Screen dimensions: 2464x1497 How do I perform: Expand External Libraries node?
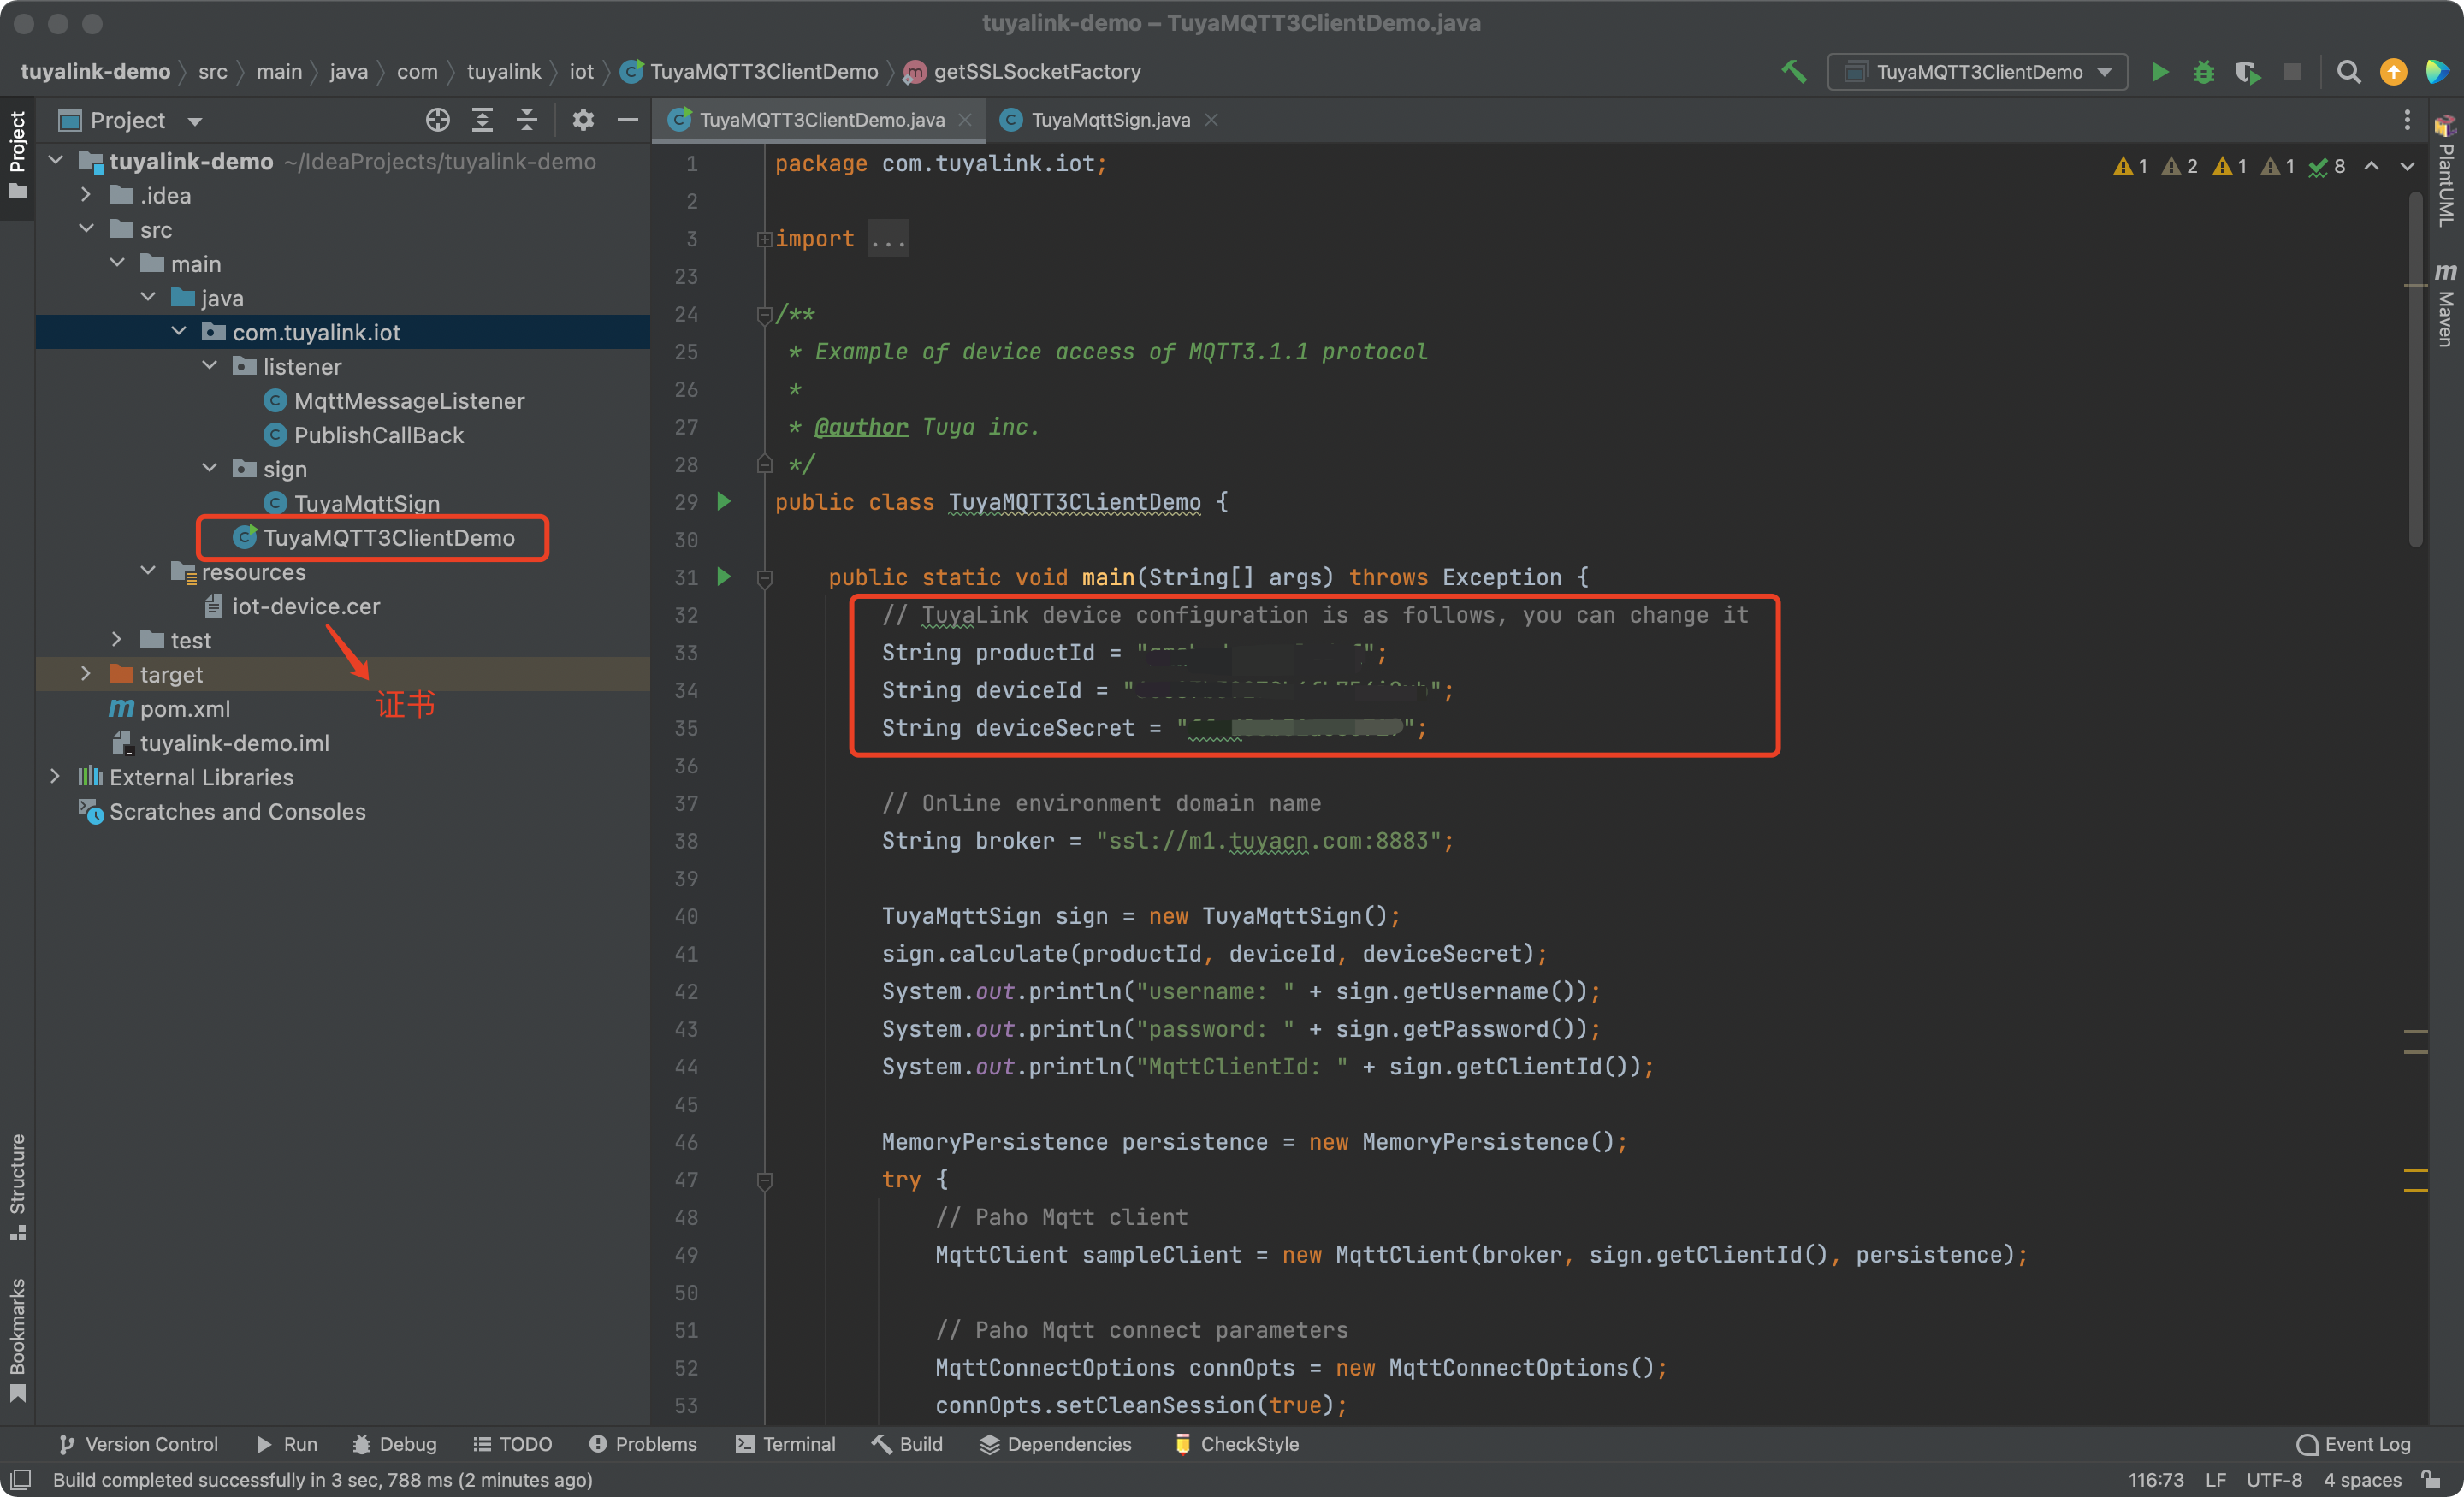pyautogui.click(x=56, y=776)
